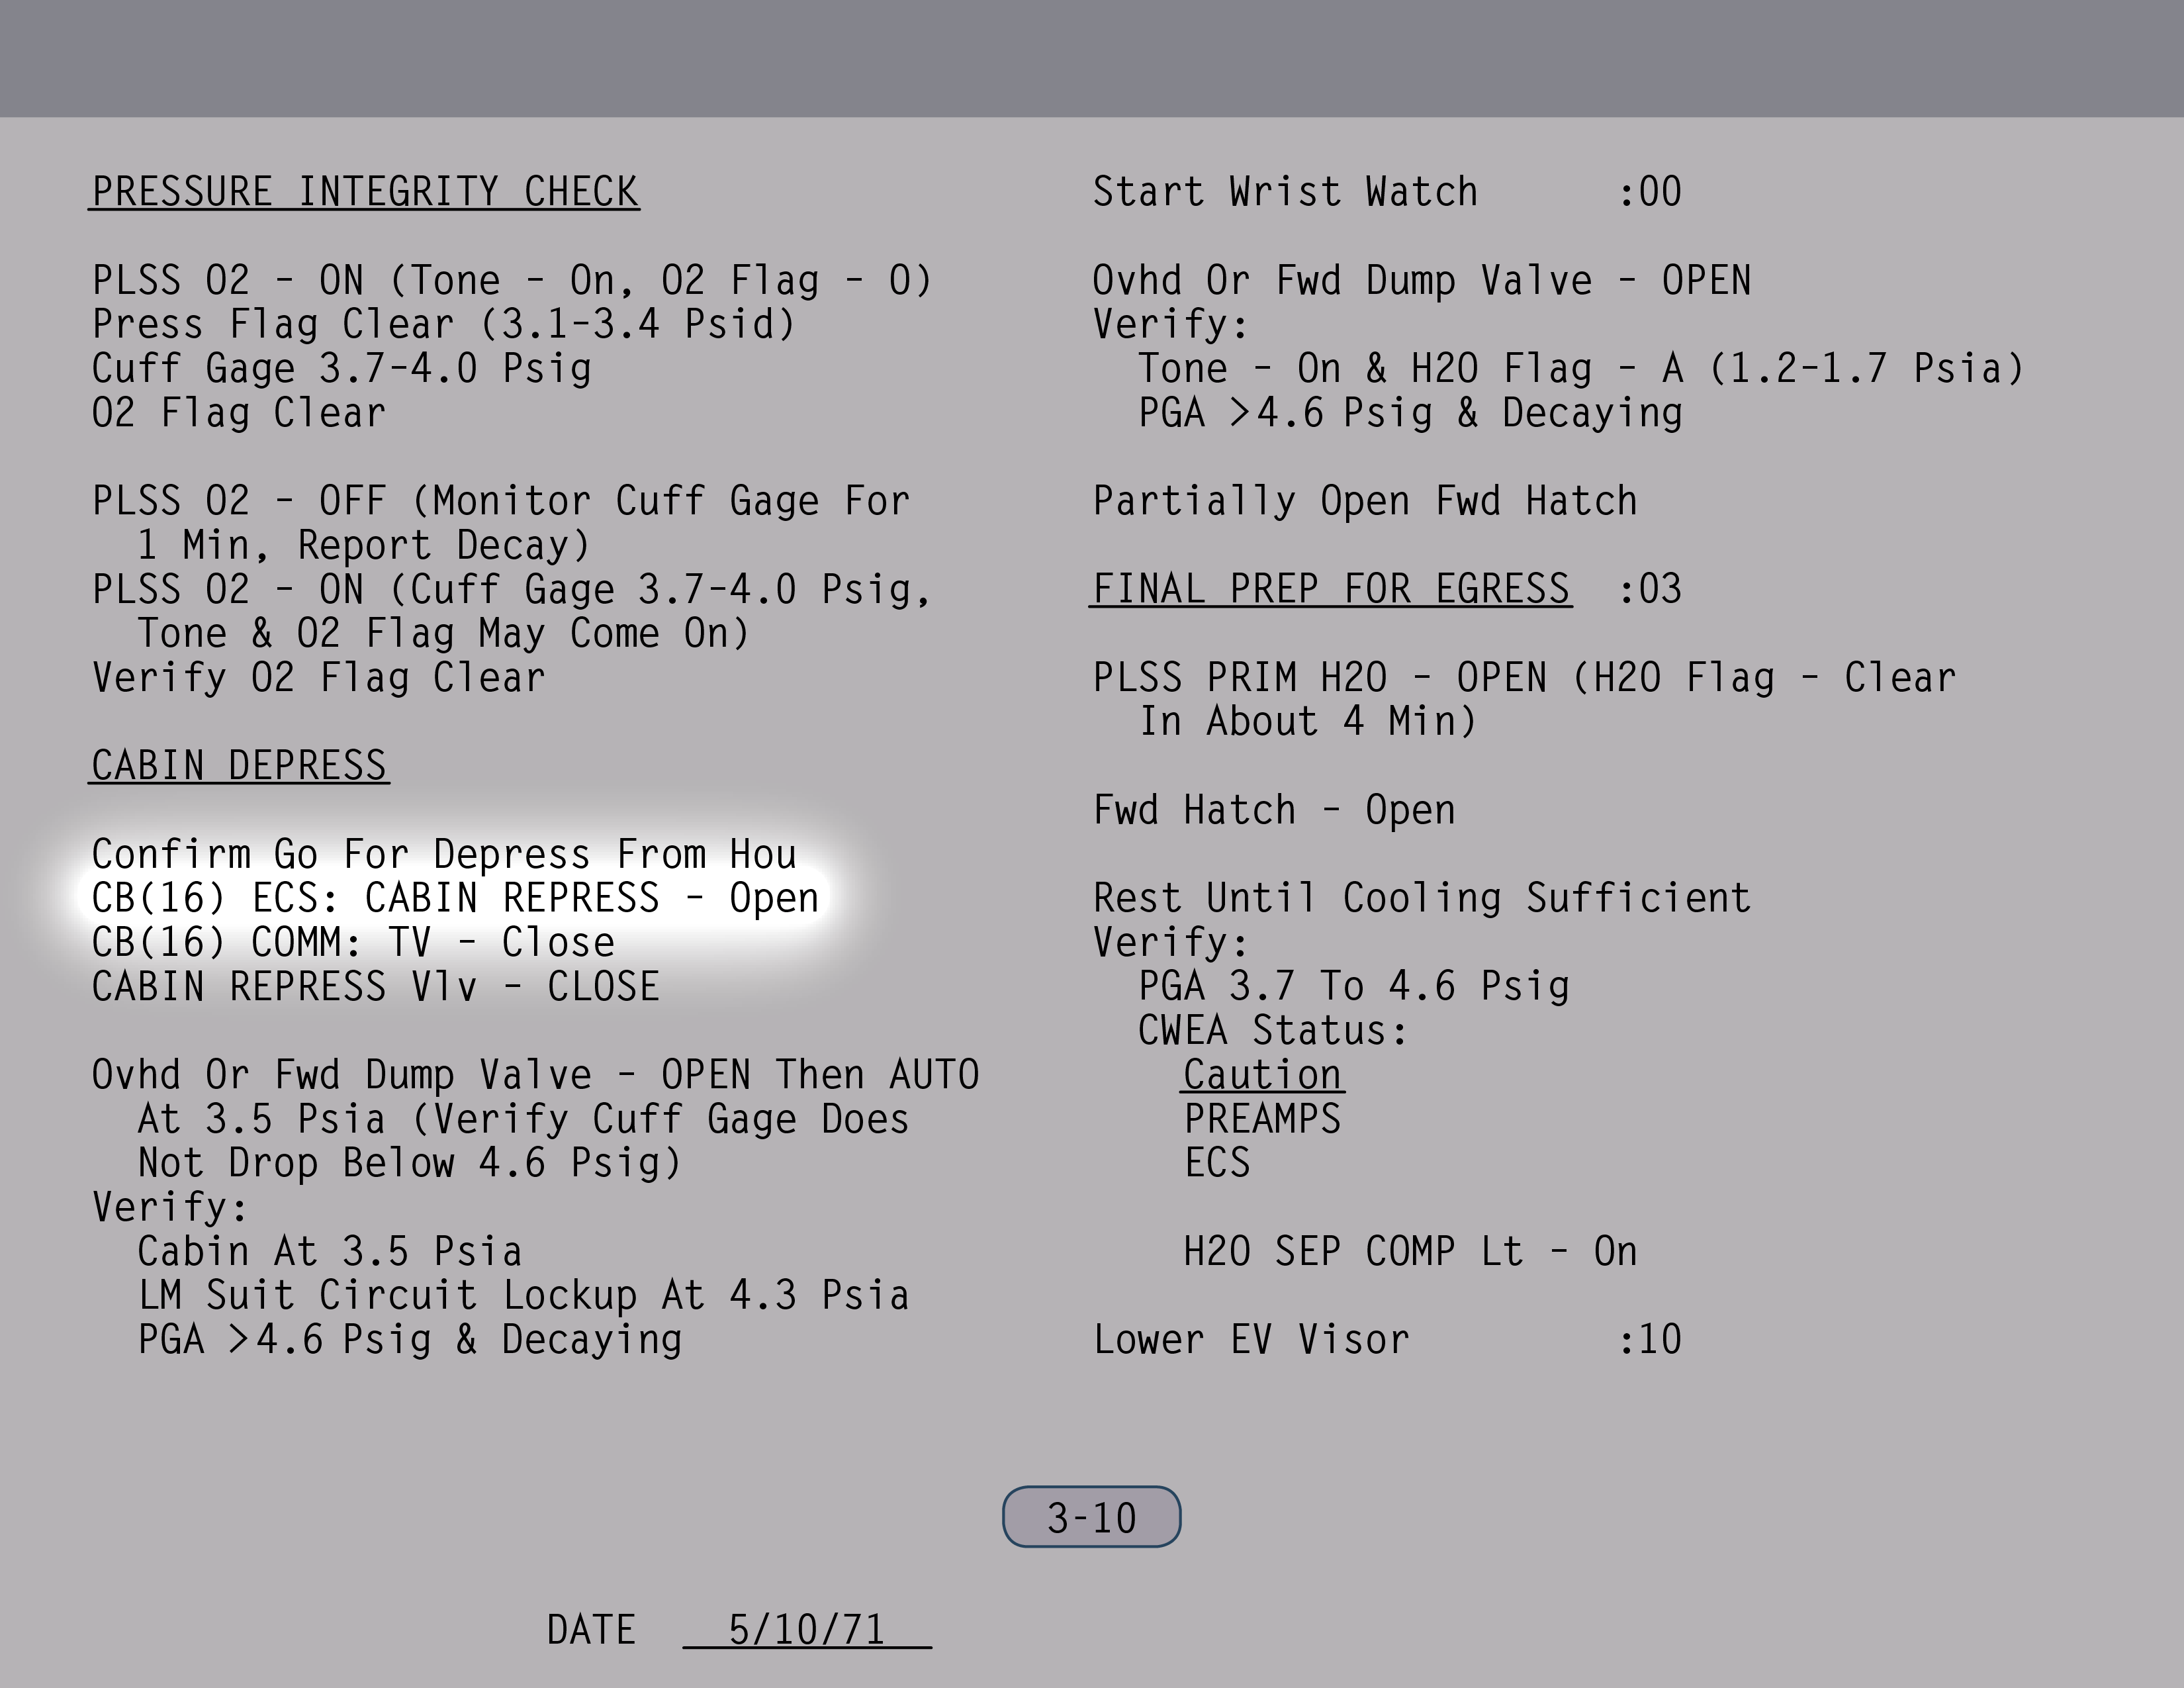Select the LM Suit Circuit Lockup line
The height and width of the screenshot is (1688, 2184).
(523, 1296)
